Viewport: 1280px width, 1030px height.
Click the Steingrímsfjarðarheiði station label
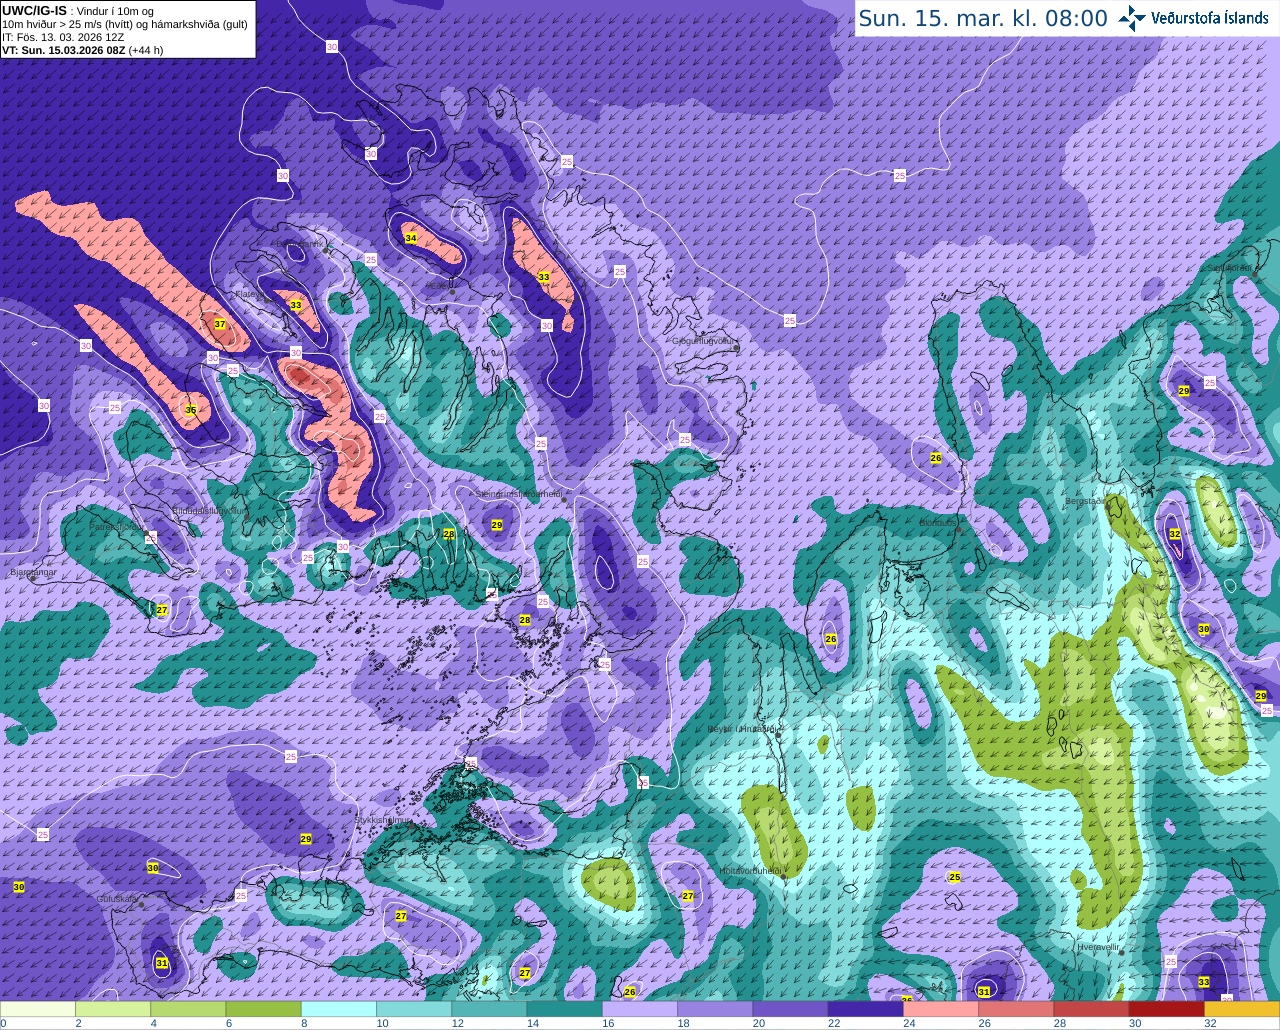point(518,493)
